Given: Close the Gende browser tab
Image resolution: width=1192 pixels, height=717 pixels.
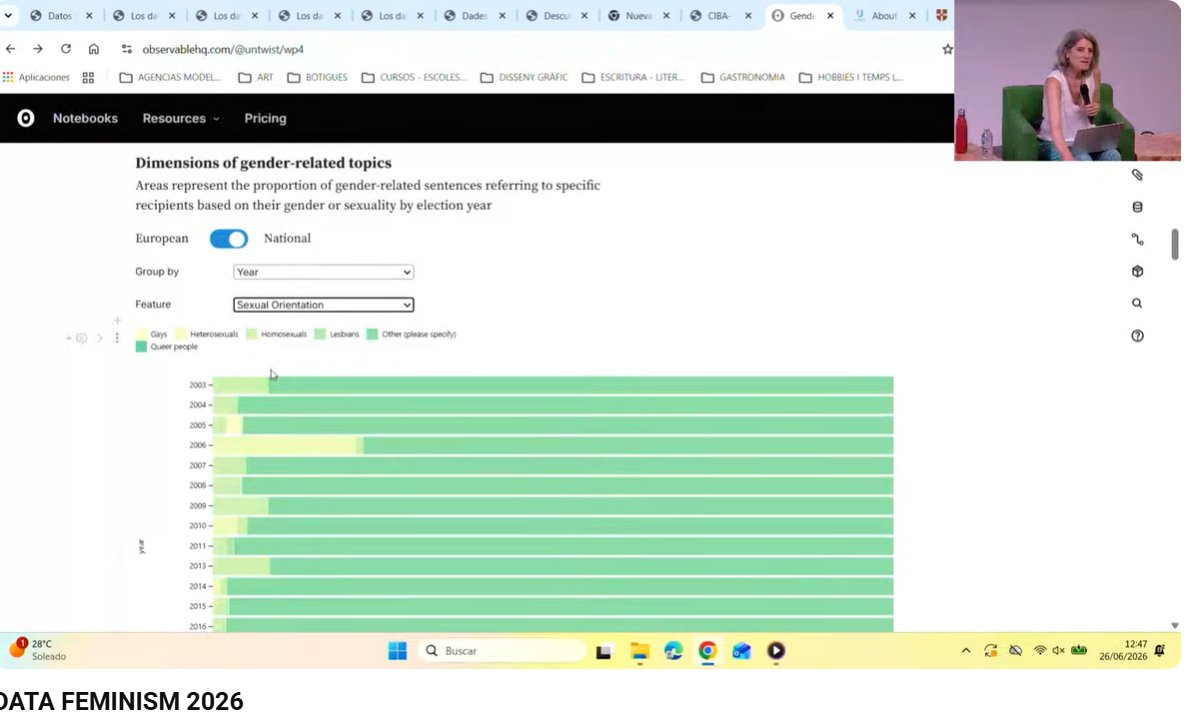Looking at the screenshot, I should pos(830,15).
